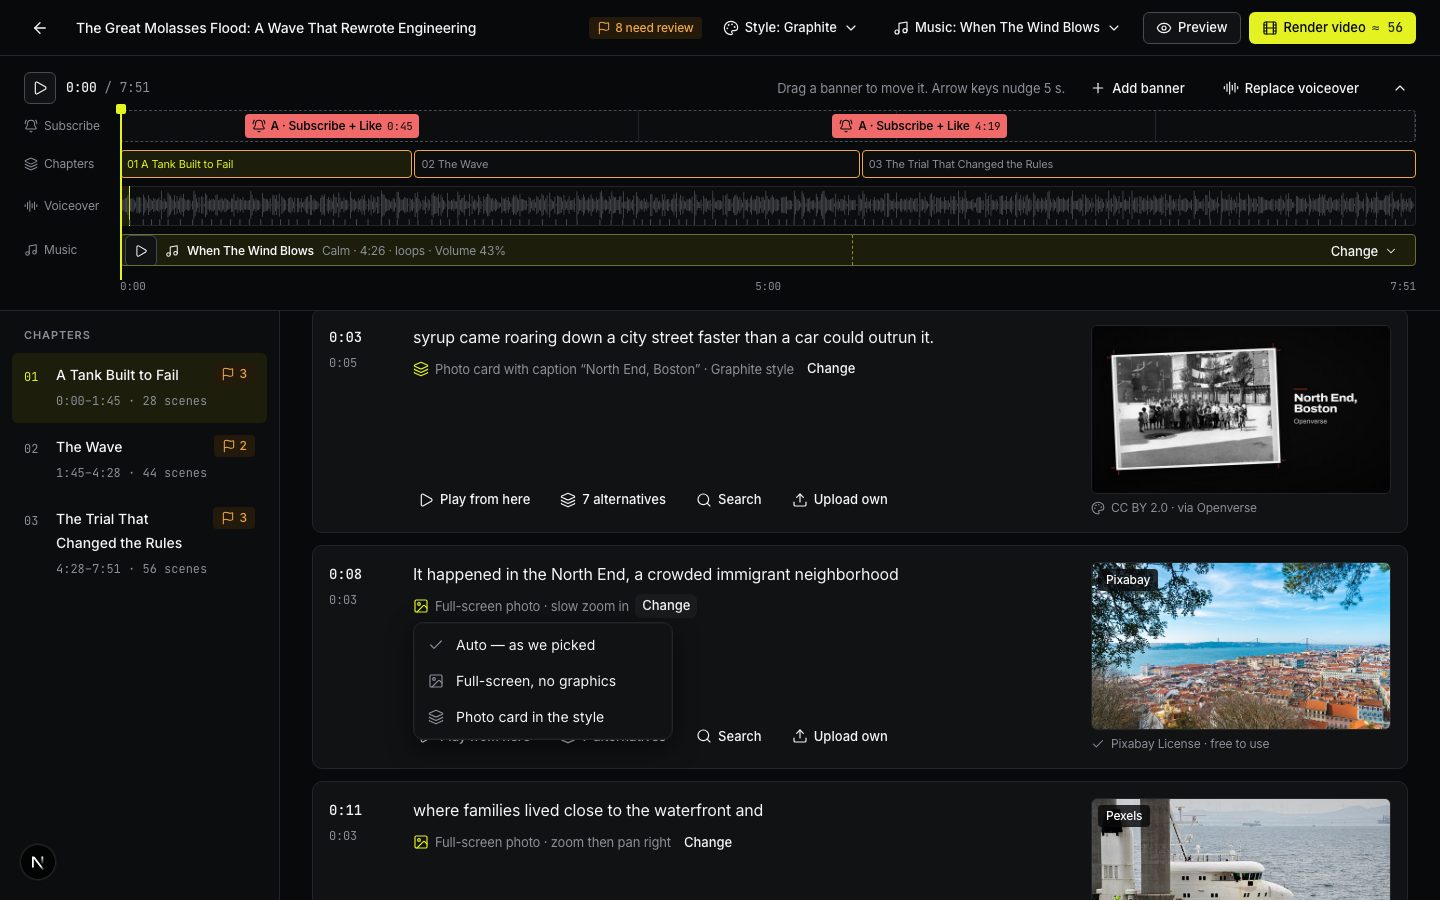Open the music track Change dropdown
1440x900 pixels.
1362,251
